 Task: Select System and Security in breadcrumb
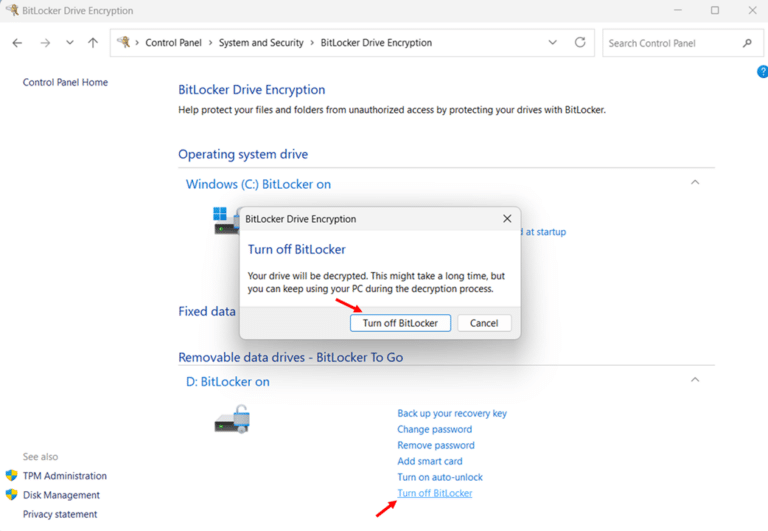(x=262, y=43)
